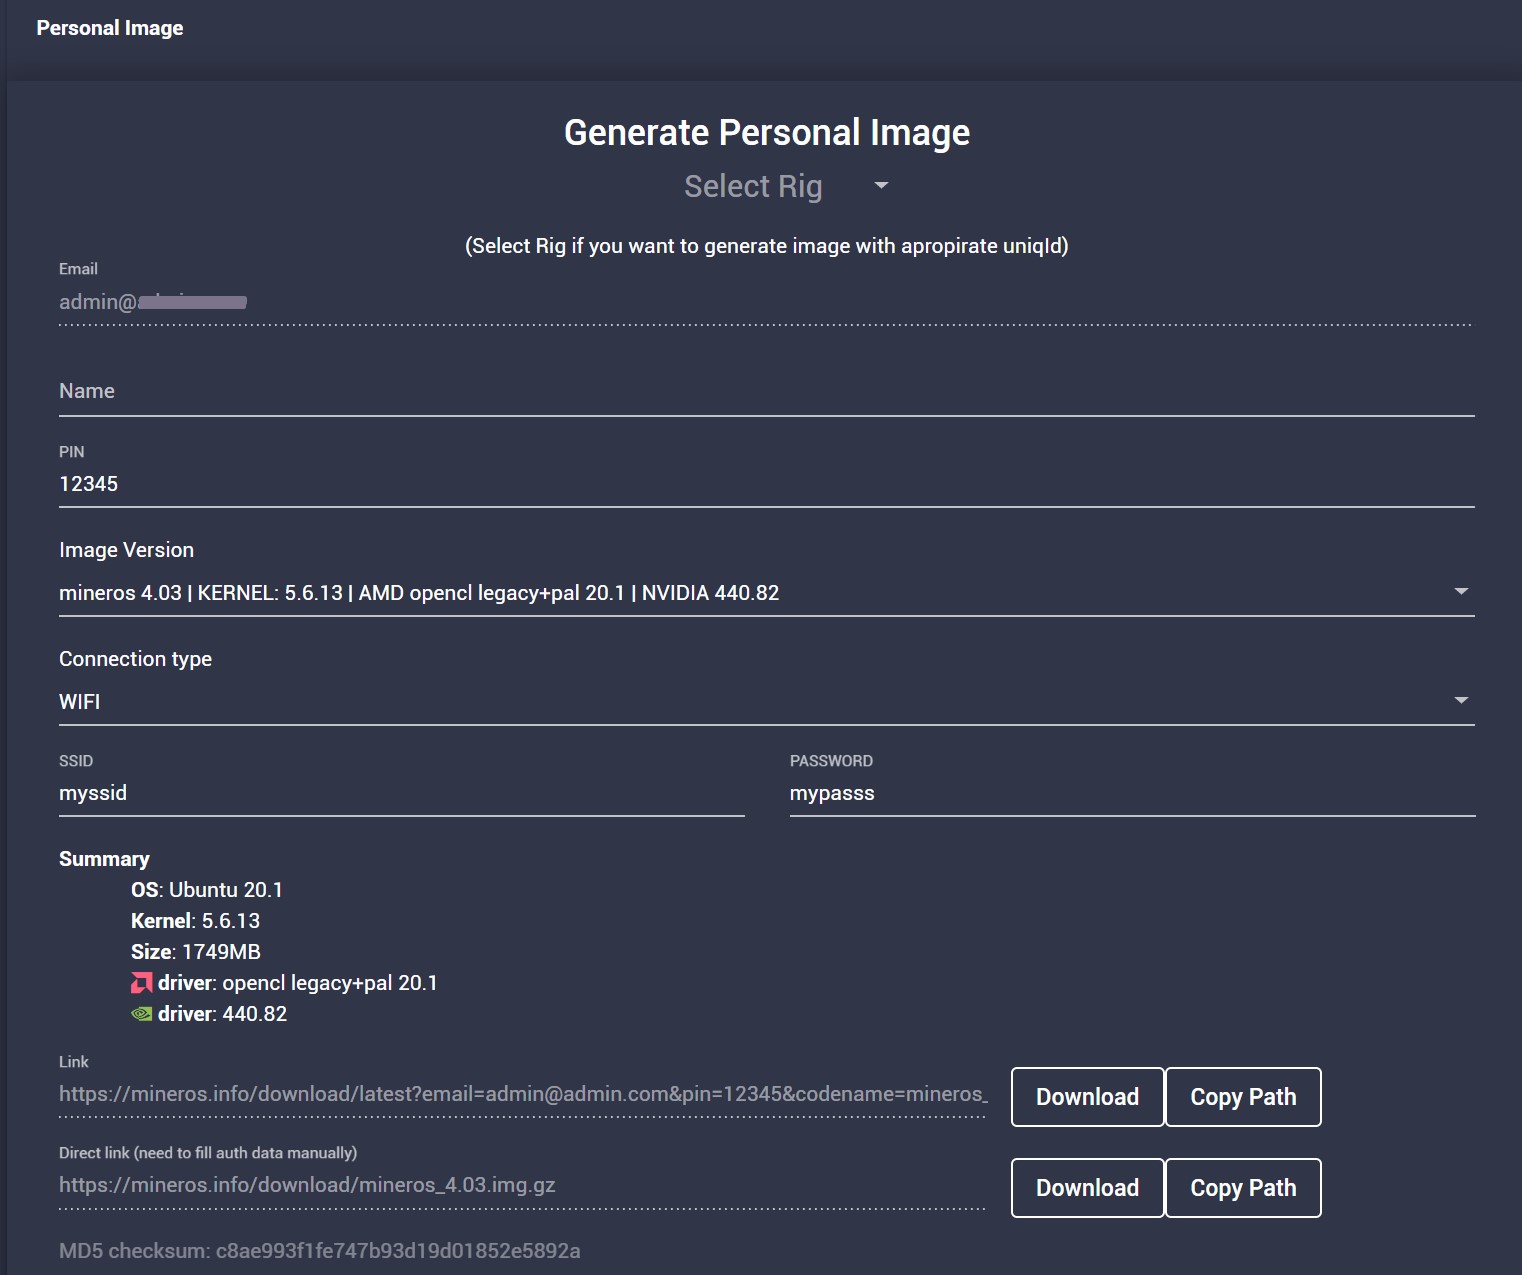The image size is (1522, 1275).
Task: Open the Select Rig dropdown
Action: click(x=786, y=186)
